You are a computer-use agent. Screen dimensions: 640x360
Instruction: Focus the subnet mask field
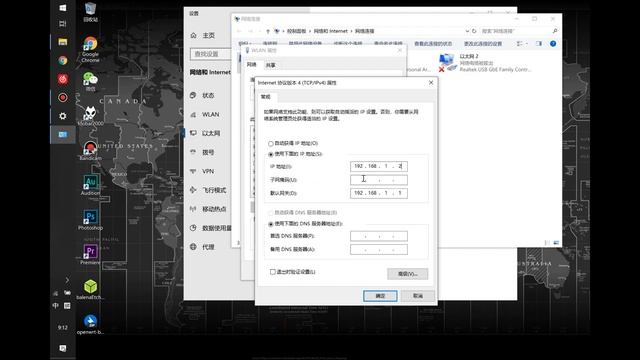pyautogui.click(x=379, y=180)
